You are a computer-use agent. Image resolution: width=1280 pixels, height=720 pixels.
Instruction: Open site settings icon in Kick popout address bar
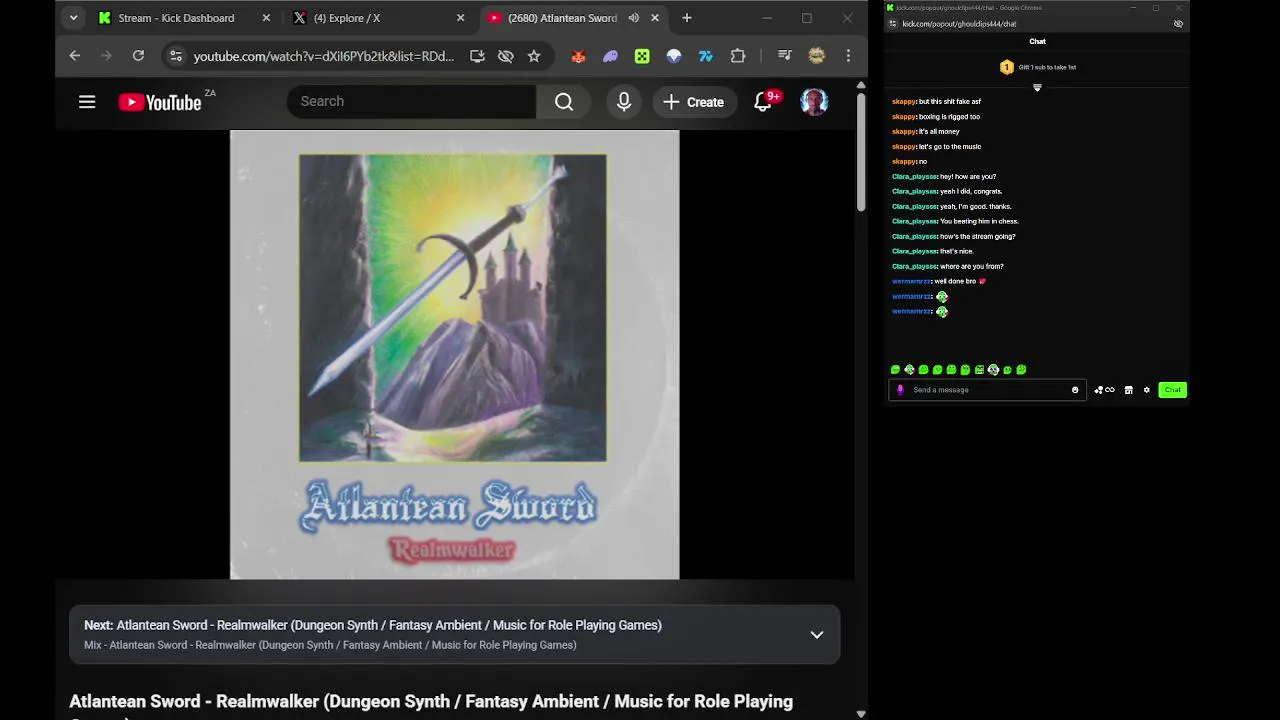(893, 24)
